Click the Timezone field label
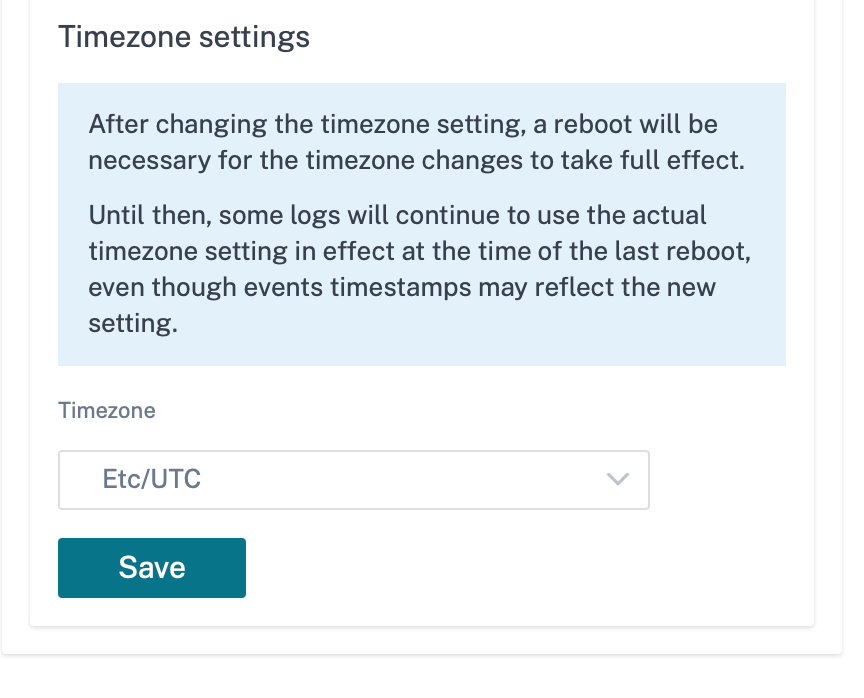The height and width of the screenshot is (698, 864). (107, 410)
